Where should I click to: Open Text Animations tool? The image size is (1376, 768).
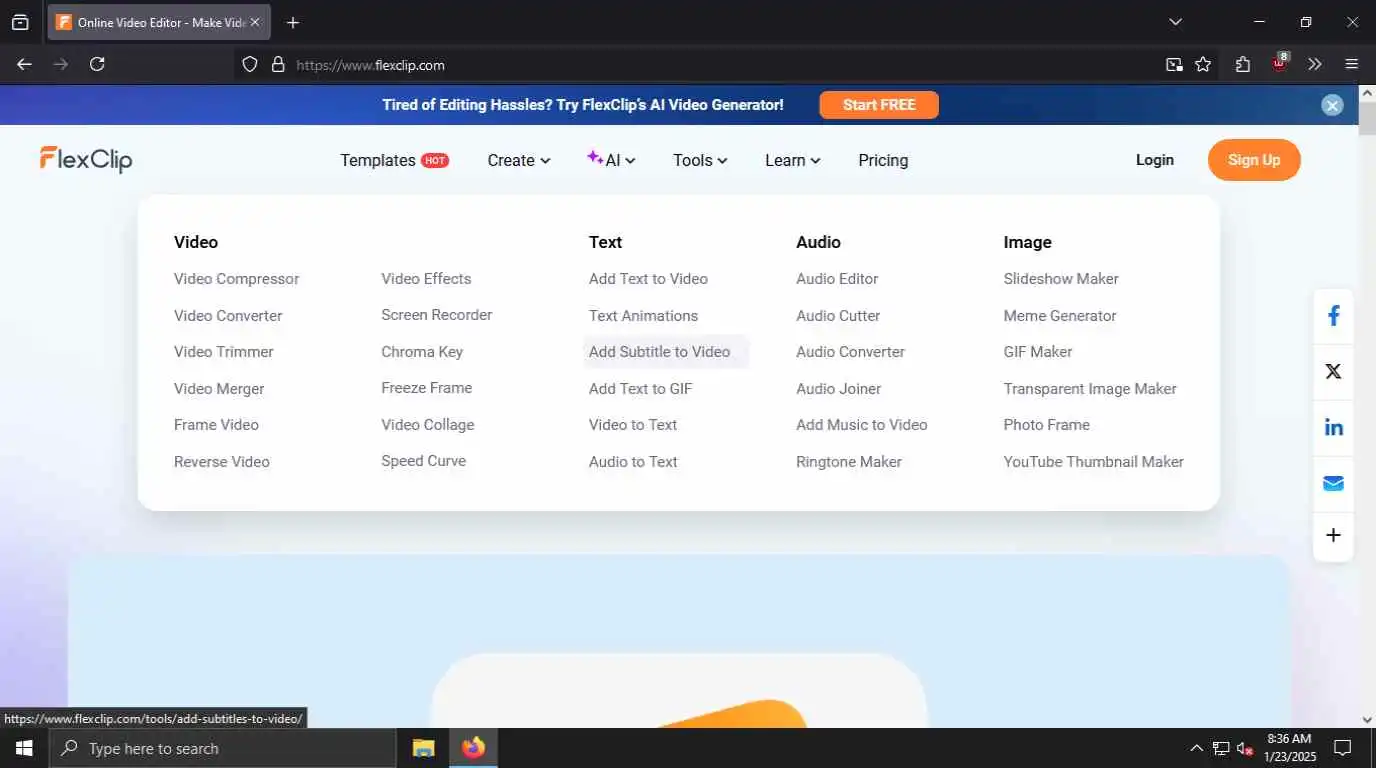pyautogui.click(x=643, y=316)
